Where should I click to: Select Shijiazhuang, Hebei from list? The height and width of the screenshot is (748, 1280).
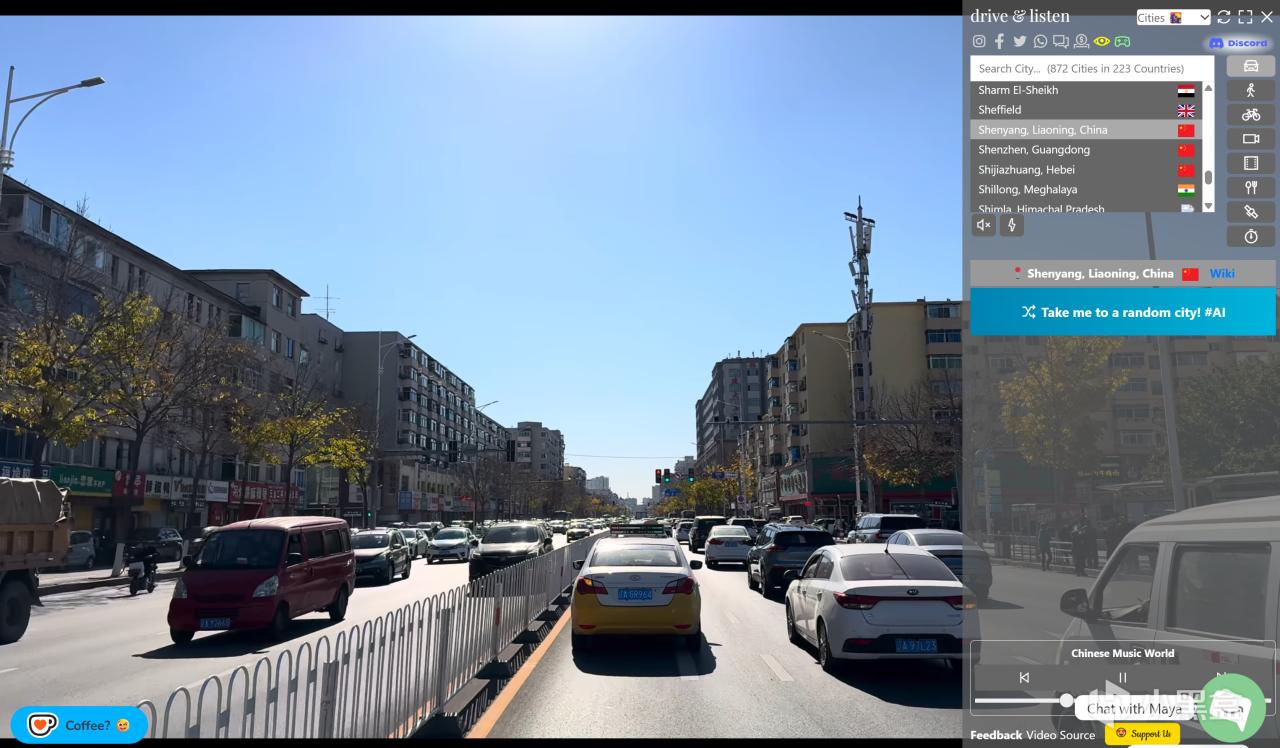tap(1086, 170)
